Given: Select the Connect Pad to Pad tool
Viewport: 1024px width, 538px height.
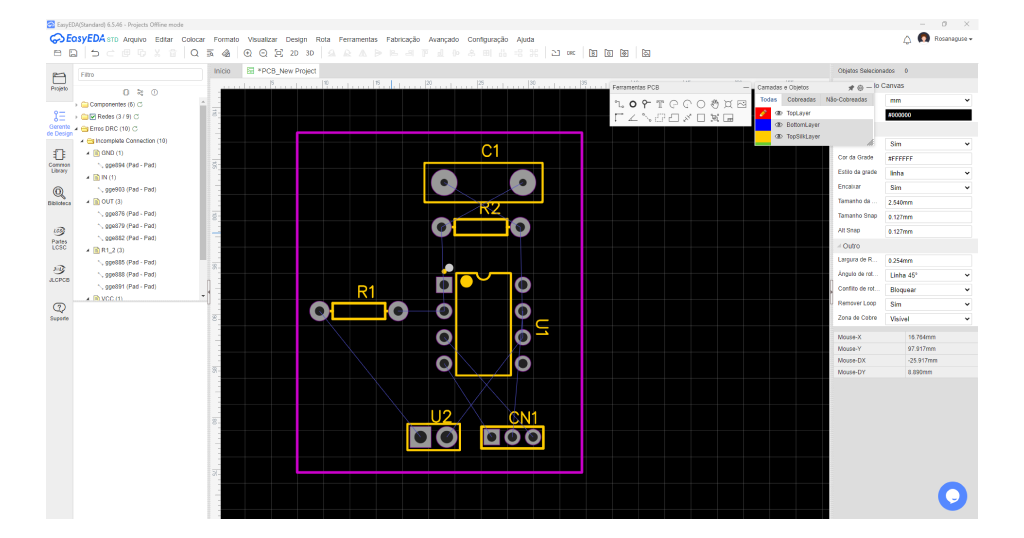Looking at the screenshot, I should [646, 118].
